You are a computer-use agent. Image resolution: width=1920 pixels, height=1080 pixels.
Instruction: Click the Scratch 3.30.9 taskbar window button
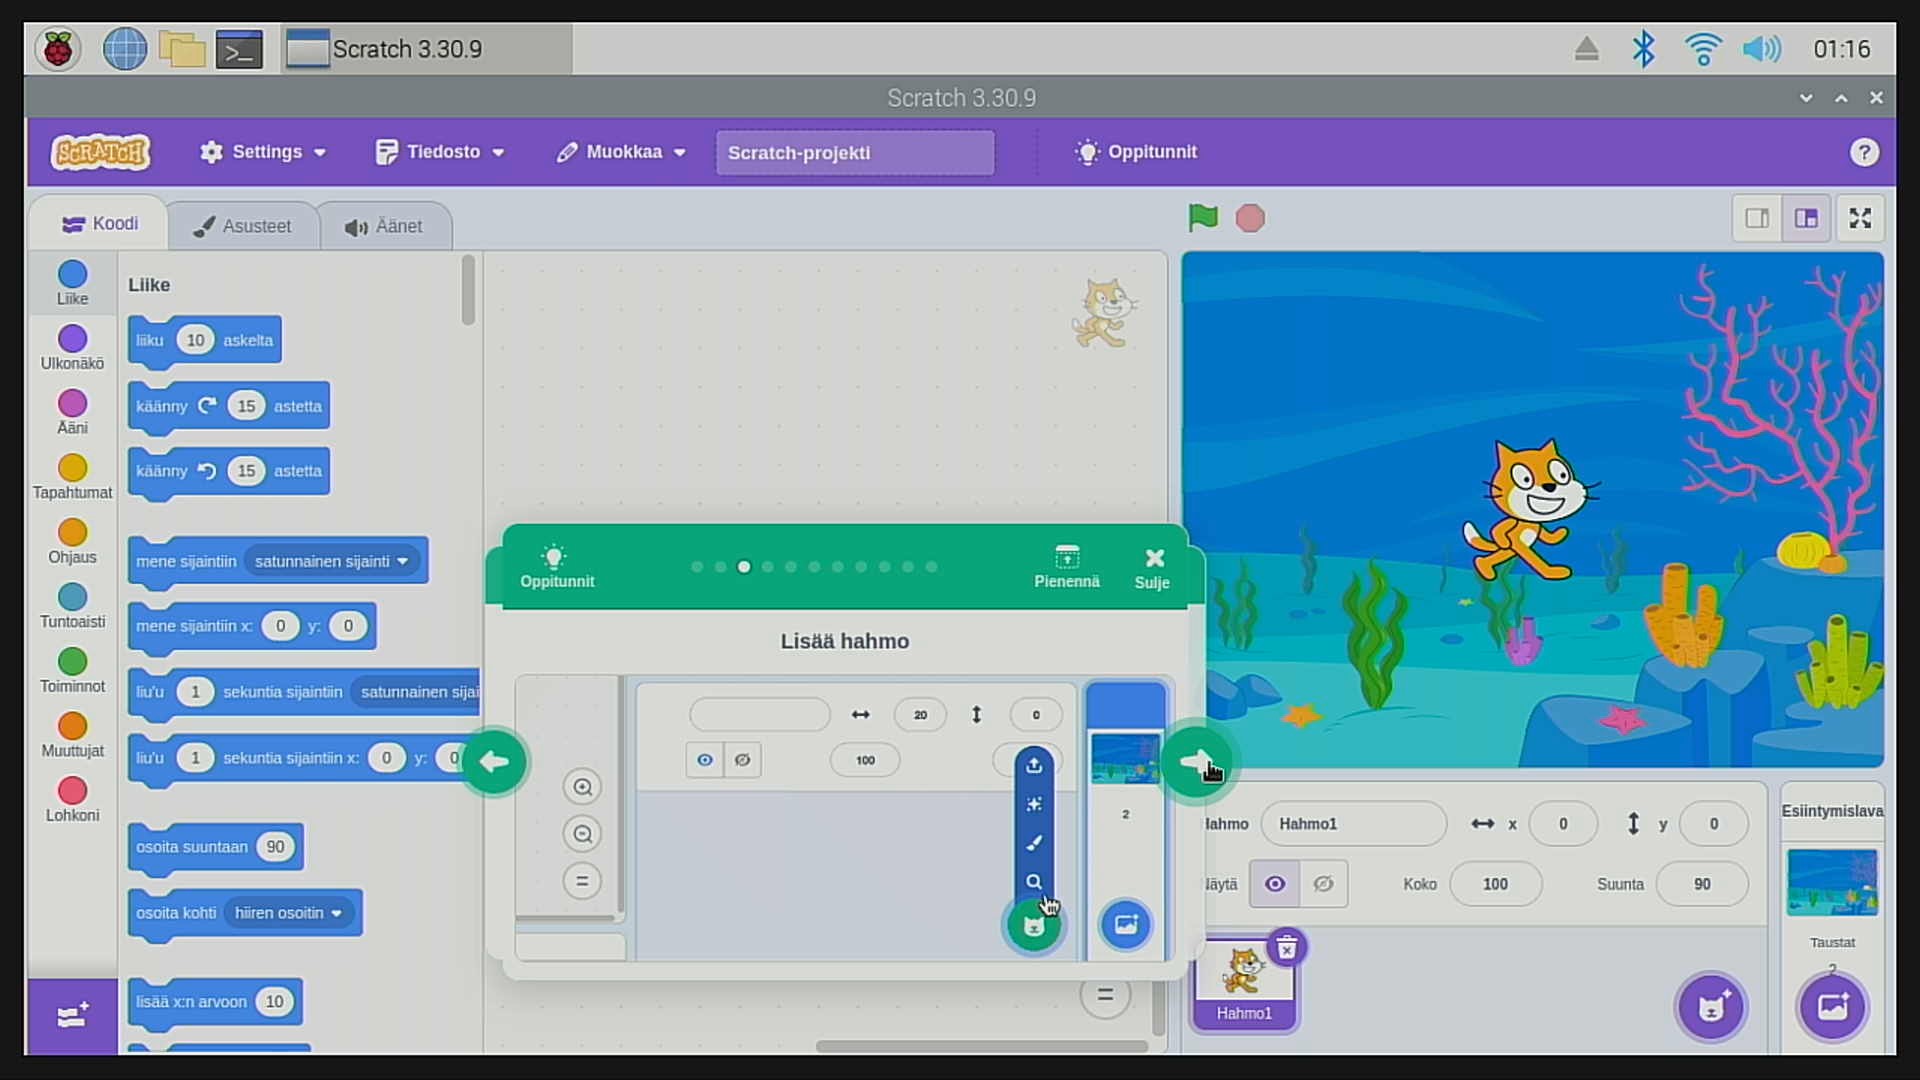click(427, 49)
